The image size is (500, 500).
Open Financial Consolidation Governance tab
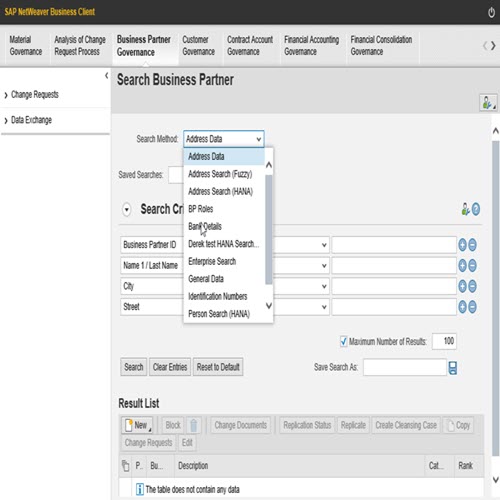(381, 46)
